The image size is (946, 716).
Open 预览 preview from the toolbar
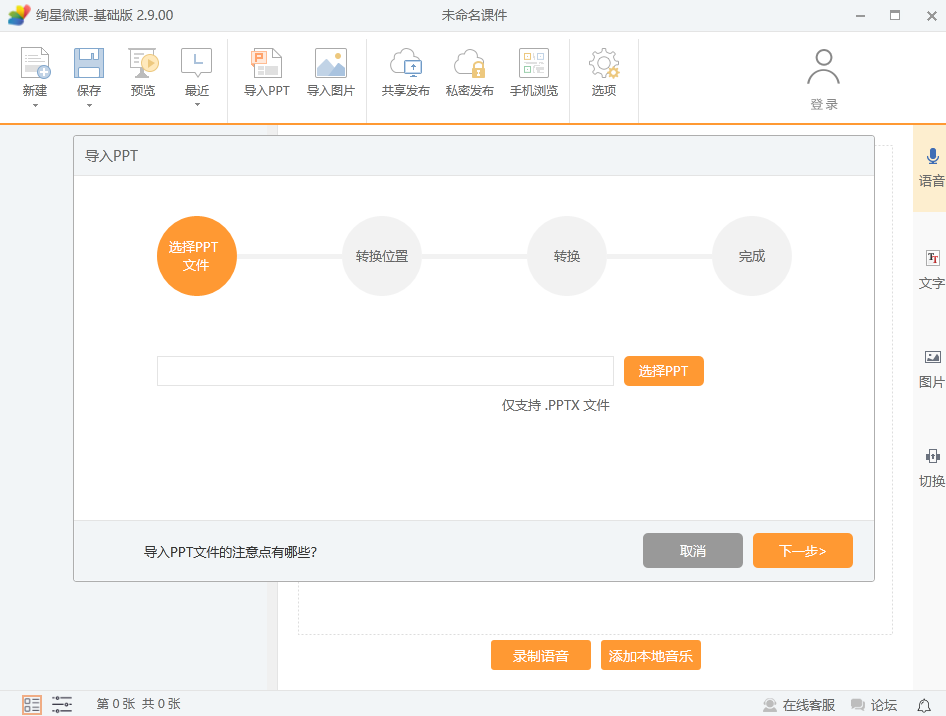pos(143,72)
